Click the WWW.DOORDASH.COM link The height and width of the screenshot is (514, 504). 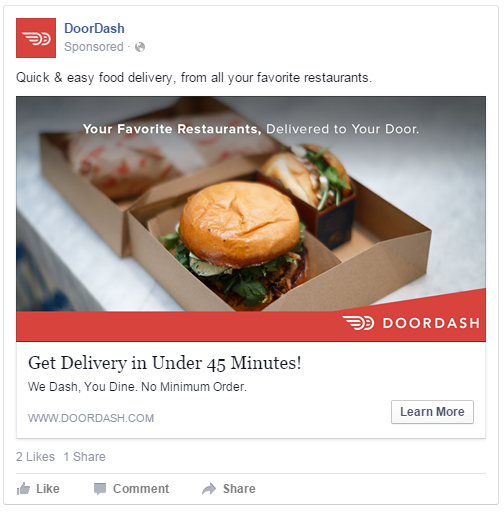click(x=91, y=418)
